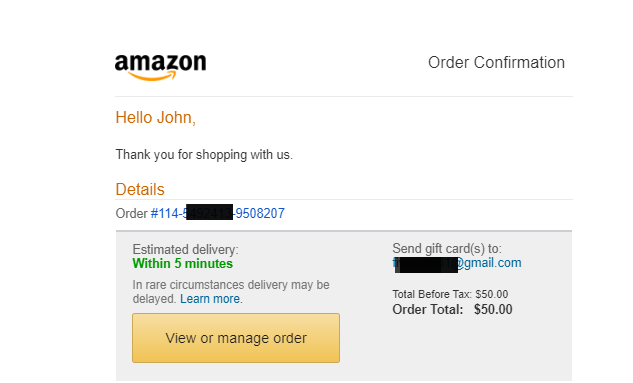Click the gmail.com recipient email link
The image size is (633, 383).
[457, 263]
